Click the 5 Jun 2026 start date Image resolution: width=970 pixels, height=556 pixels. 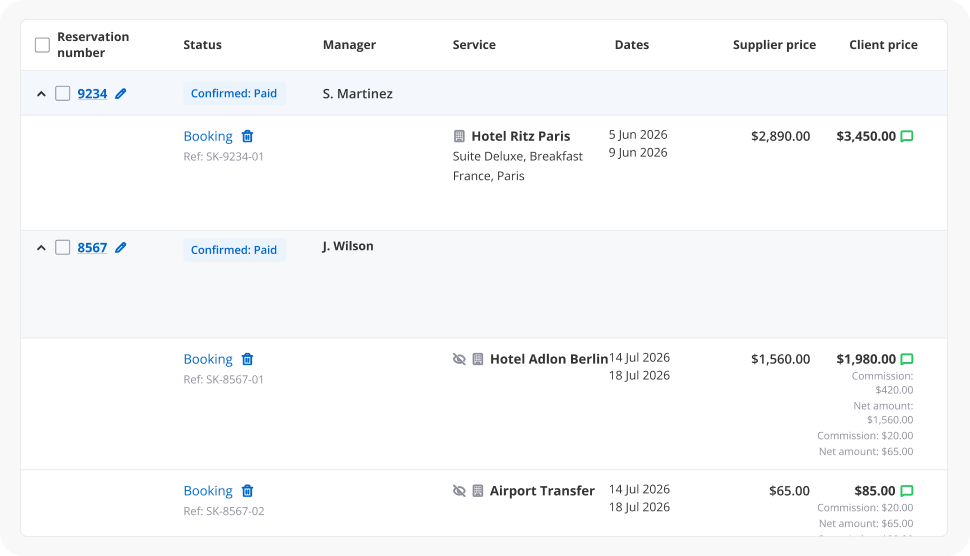point(638,135)
